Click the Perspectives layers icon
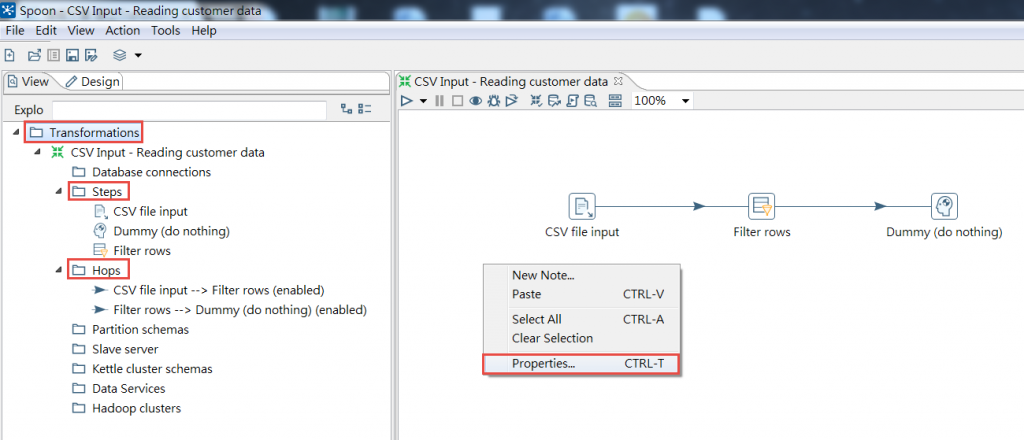 pyautogui.click(x=120, y=55)
